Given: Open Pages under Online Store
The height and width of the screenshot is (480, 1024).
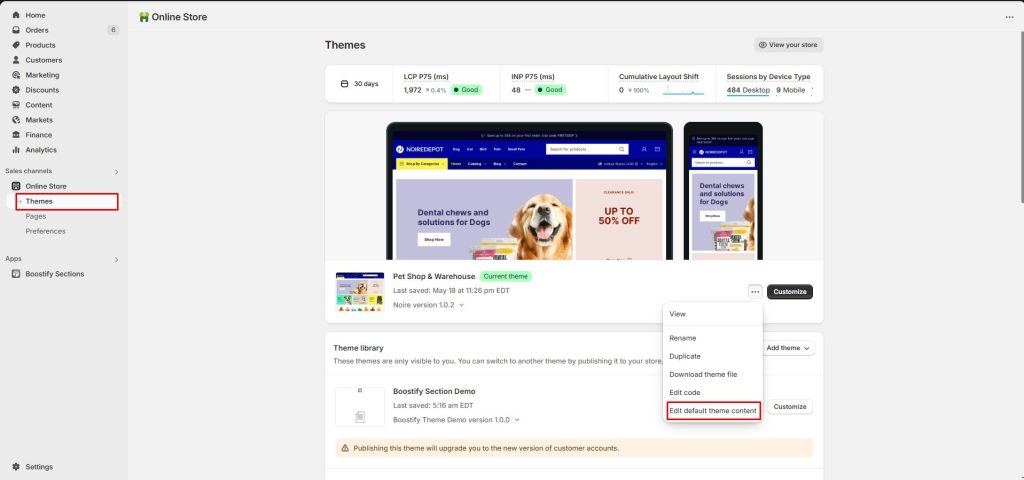Looking at the screenshot, I should (36, 216).
